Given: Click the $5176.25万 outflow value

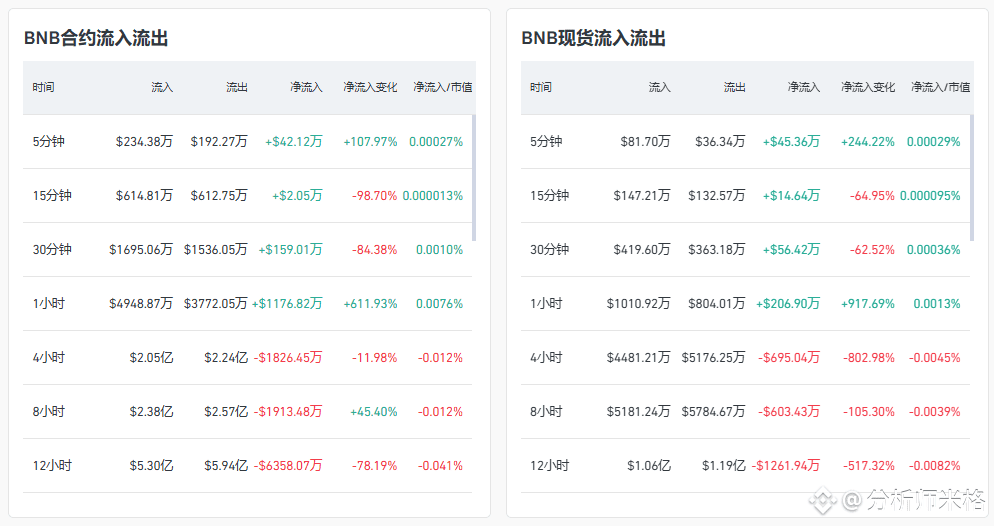Looking at the screenshot, I should tap(714, 358).
